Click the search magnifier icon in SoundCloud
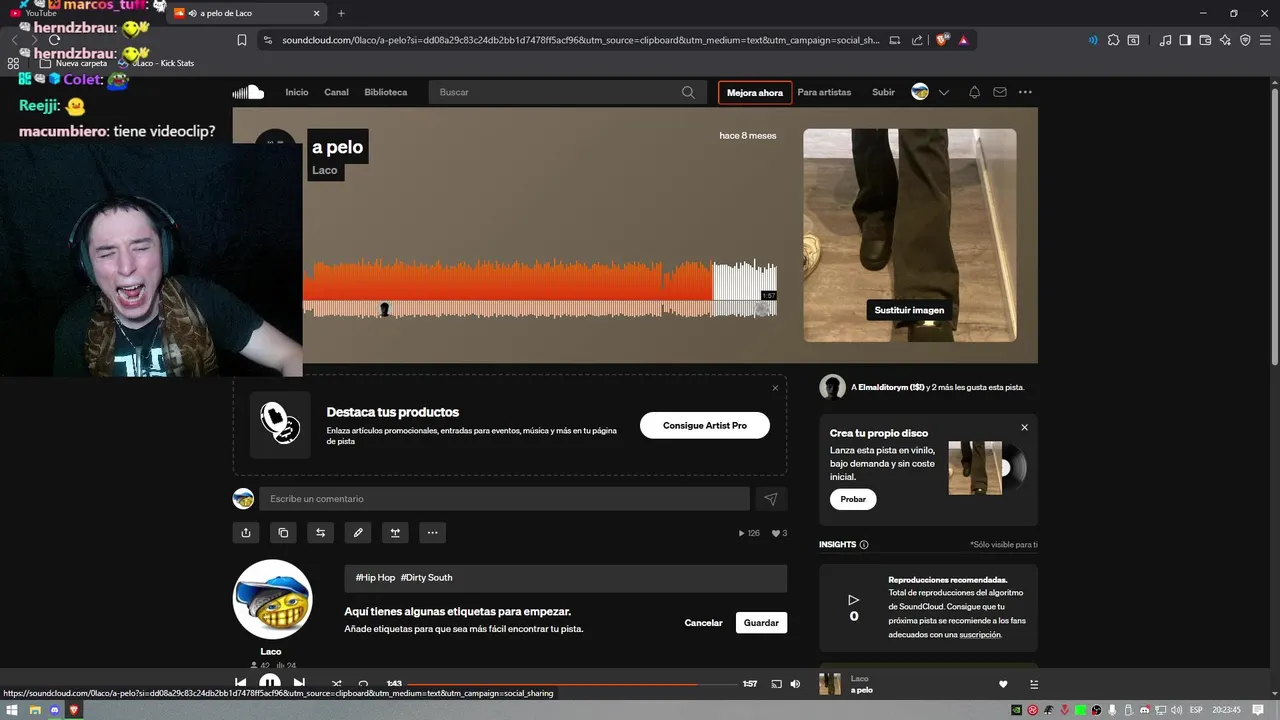The image size is (1280, 720). [x=688, y=92]
